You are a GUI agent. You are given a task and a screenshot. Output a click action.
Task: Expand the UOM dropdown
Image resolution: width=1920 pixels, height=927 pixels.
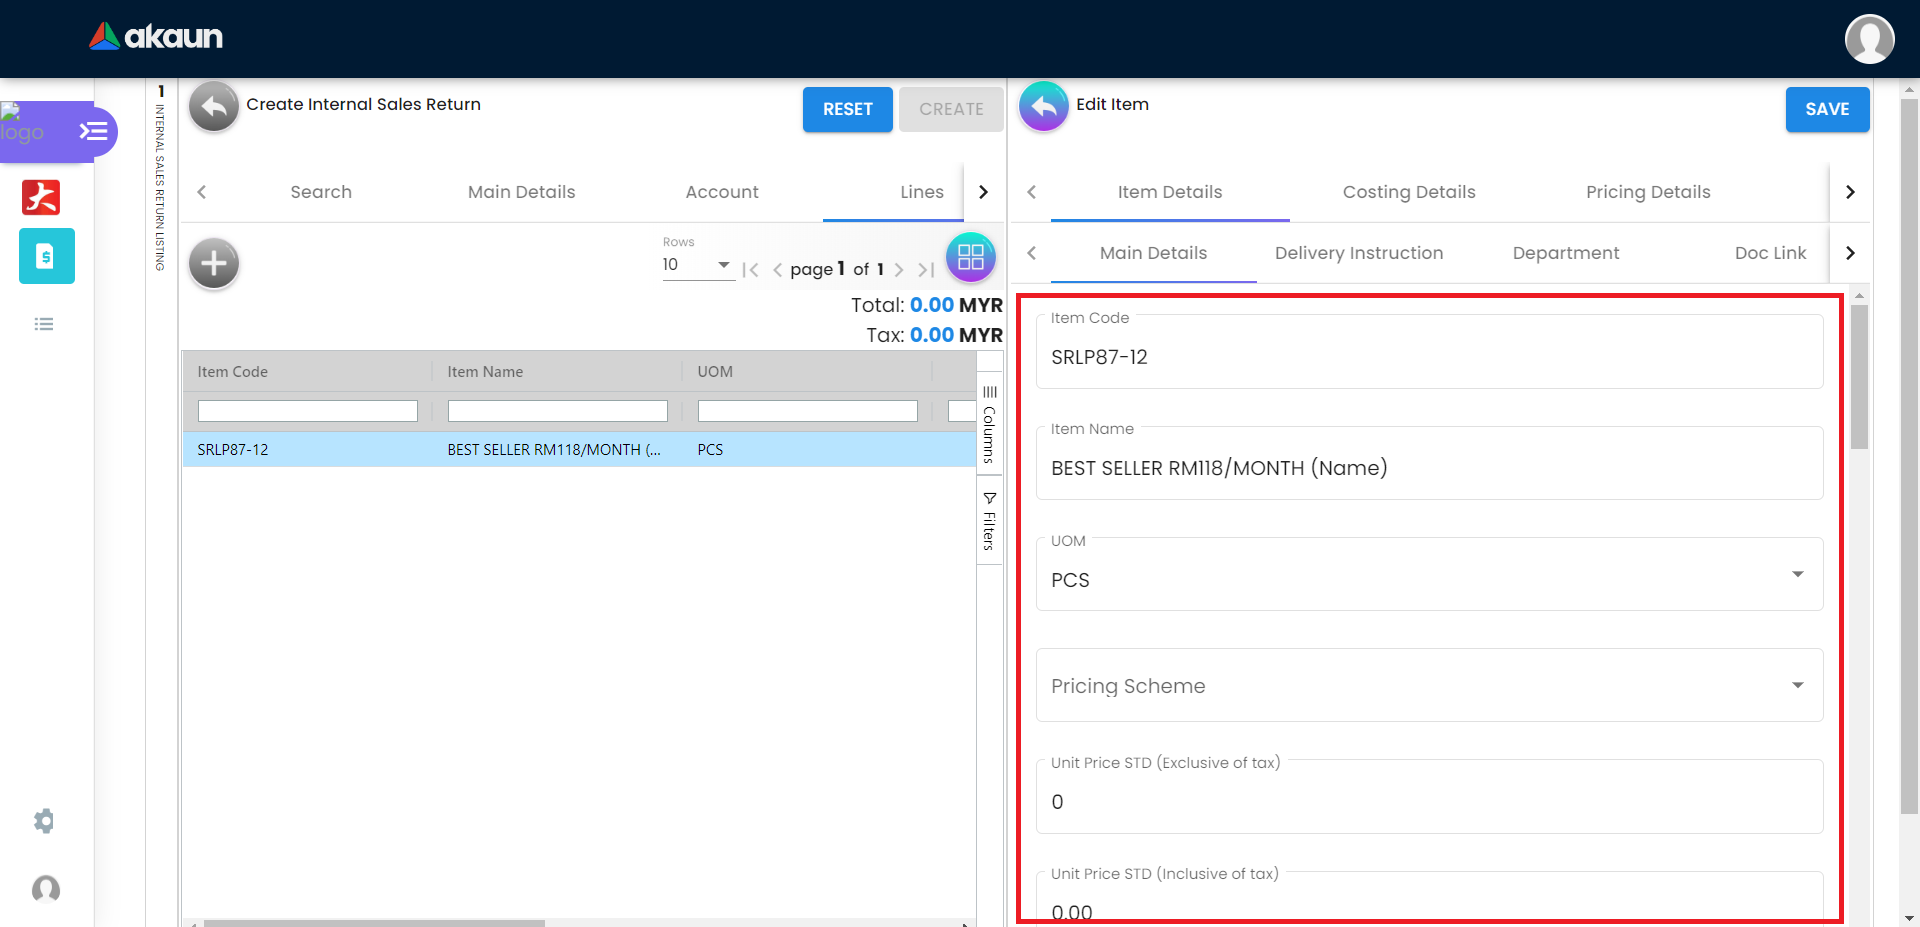coord(1797,575)
